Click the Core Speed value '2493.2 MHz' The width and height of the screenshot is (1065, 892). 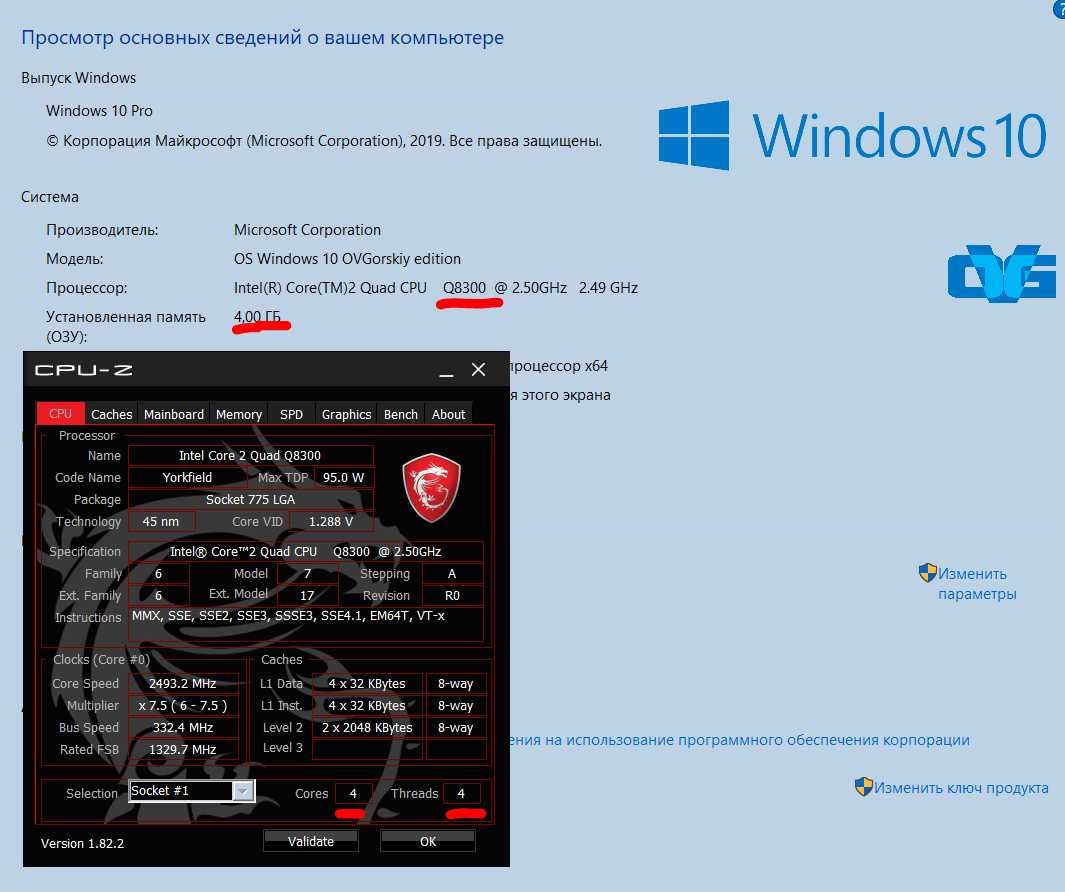(182, 683)
